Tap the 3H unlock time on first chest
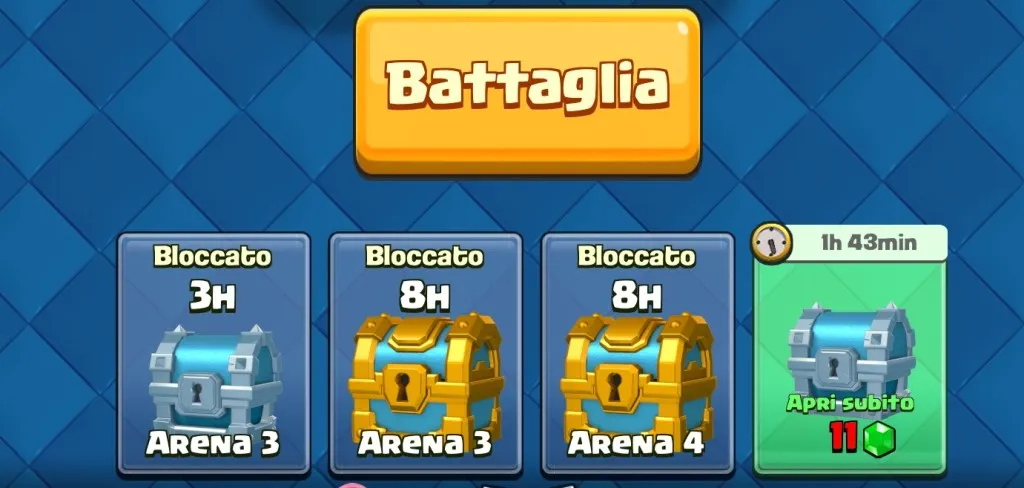1024x488 pixels. coord(212,296)
